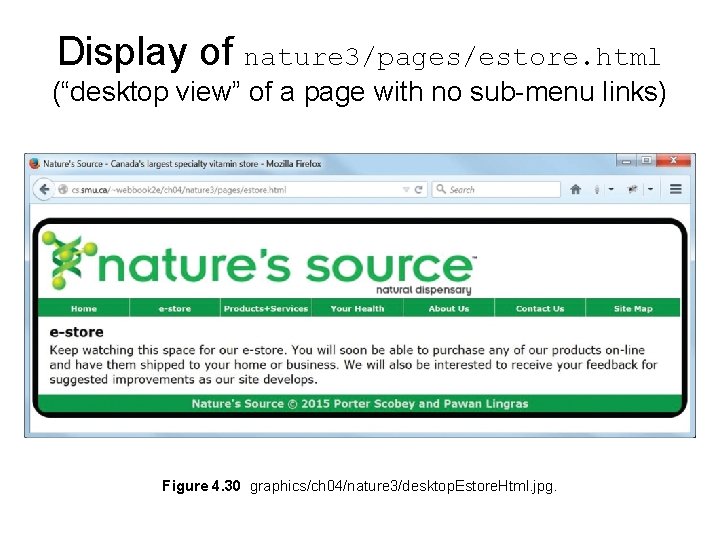
Task: Open the Contact Us menu item
Action: coord(540,309)
